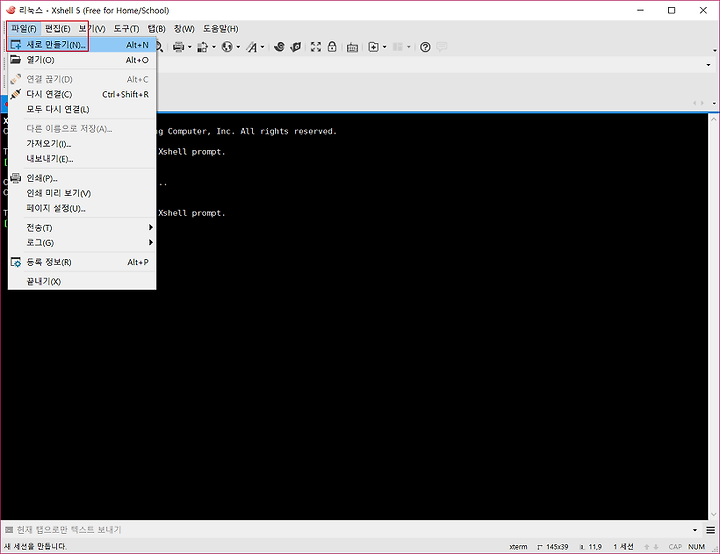
Task: Click the color scheme icon in toolbar
Action: point(202,47)
